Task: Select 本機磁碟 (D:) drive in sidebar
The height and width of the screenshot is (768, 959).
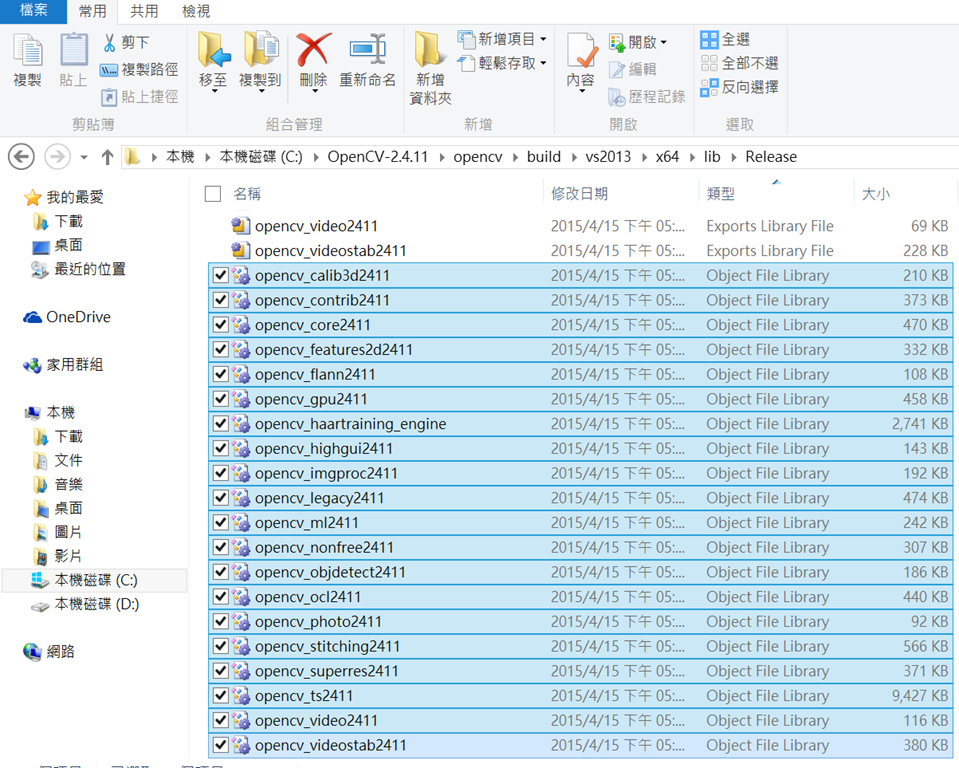Action: 85,604
